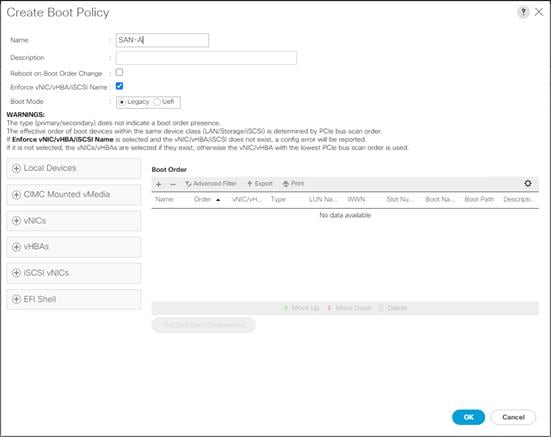
Task: Expand CIMC Mounted vMedia section
Action: coord(74,194)
